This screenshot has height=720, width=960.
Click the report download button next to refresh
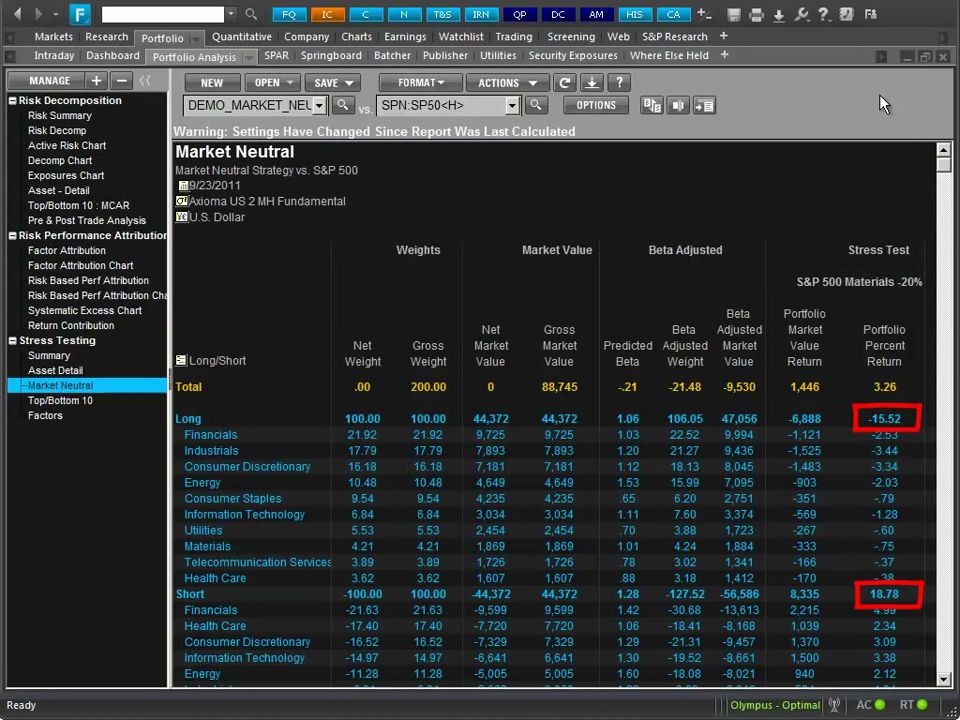pos(591,83)
